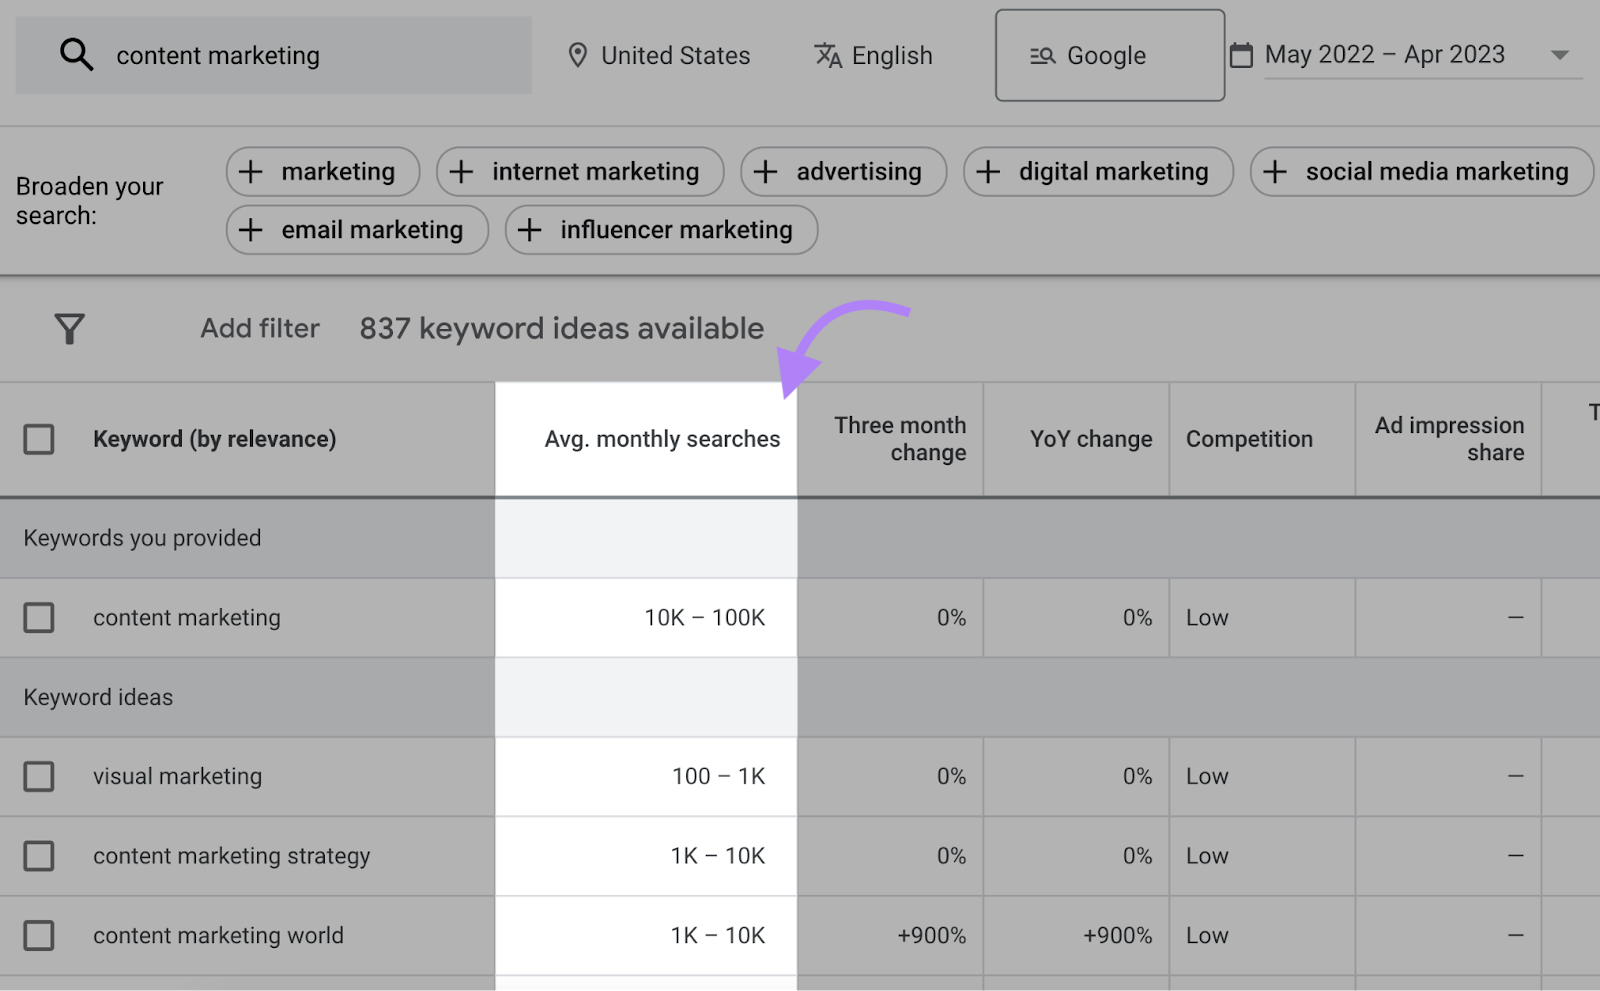The image size is (1600, 991).
Task: Click plus icon on digital marketing chip
Action: (x=988, y=172)
